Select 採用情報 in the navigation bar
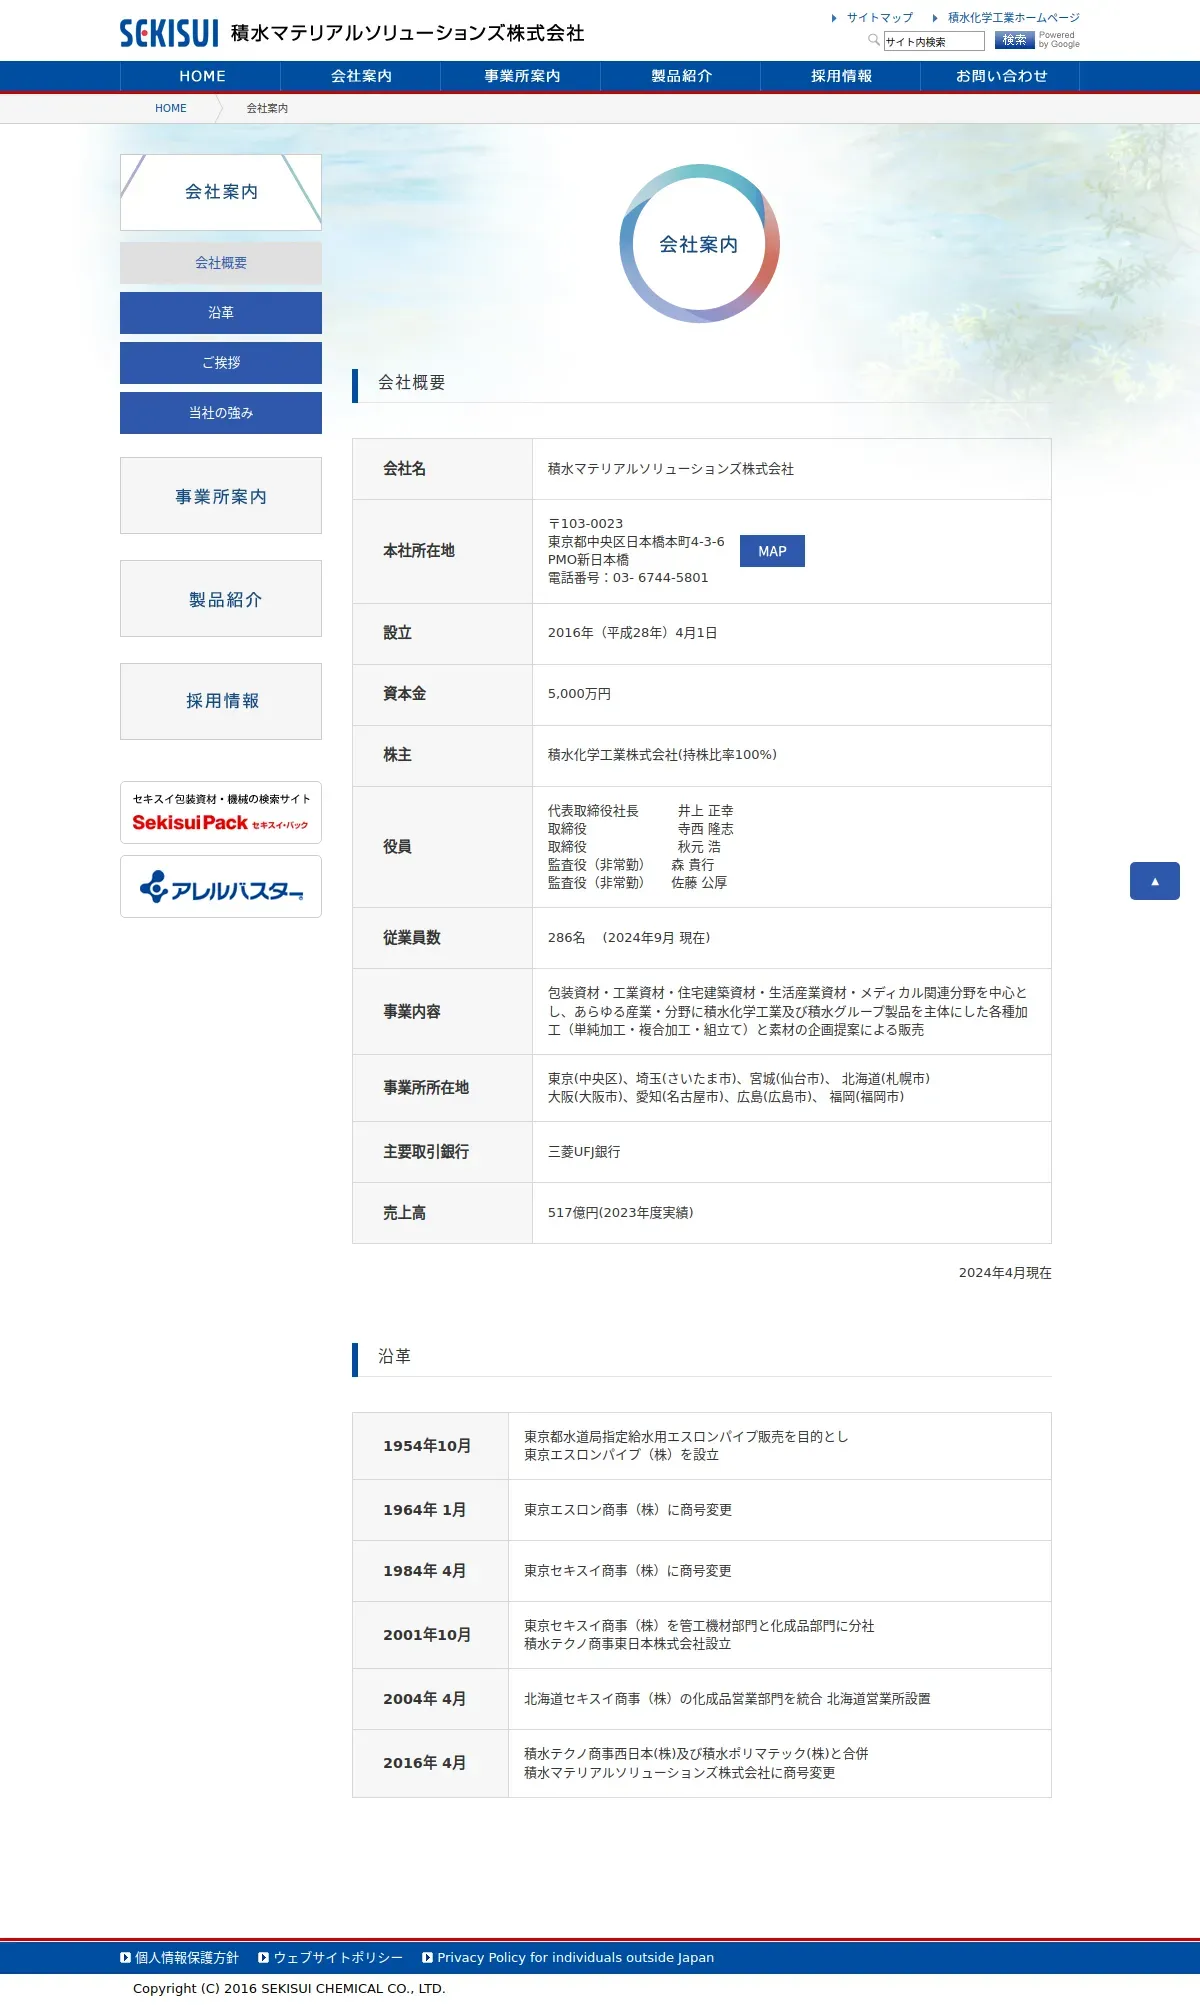 841,76
